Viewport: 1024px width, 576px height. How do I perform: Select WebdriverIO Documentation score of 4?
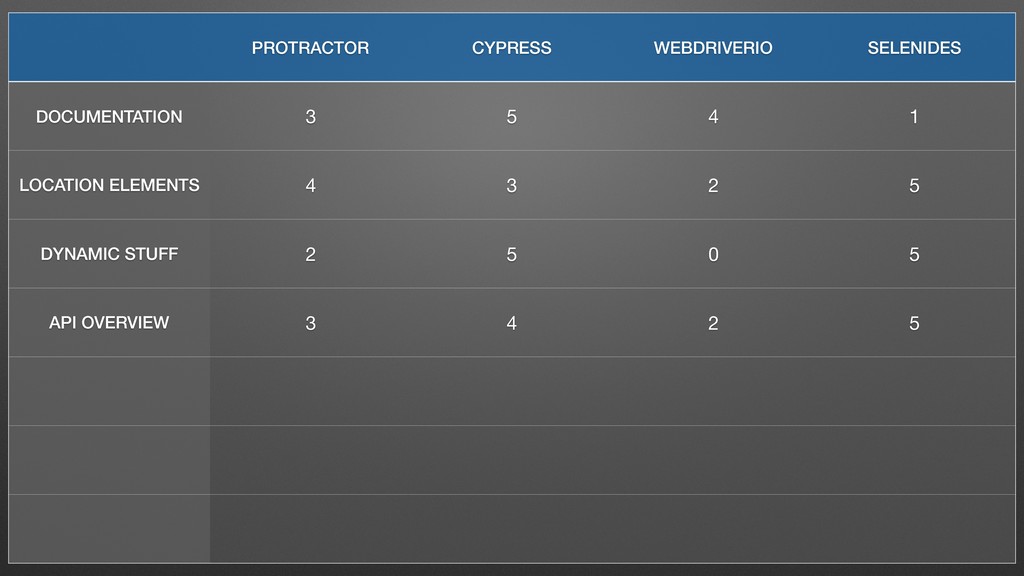coord(712,117)
